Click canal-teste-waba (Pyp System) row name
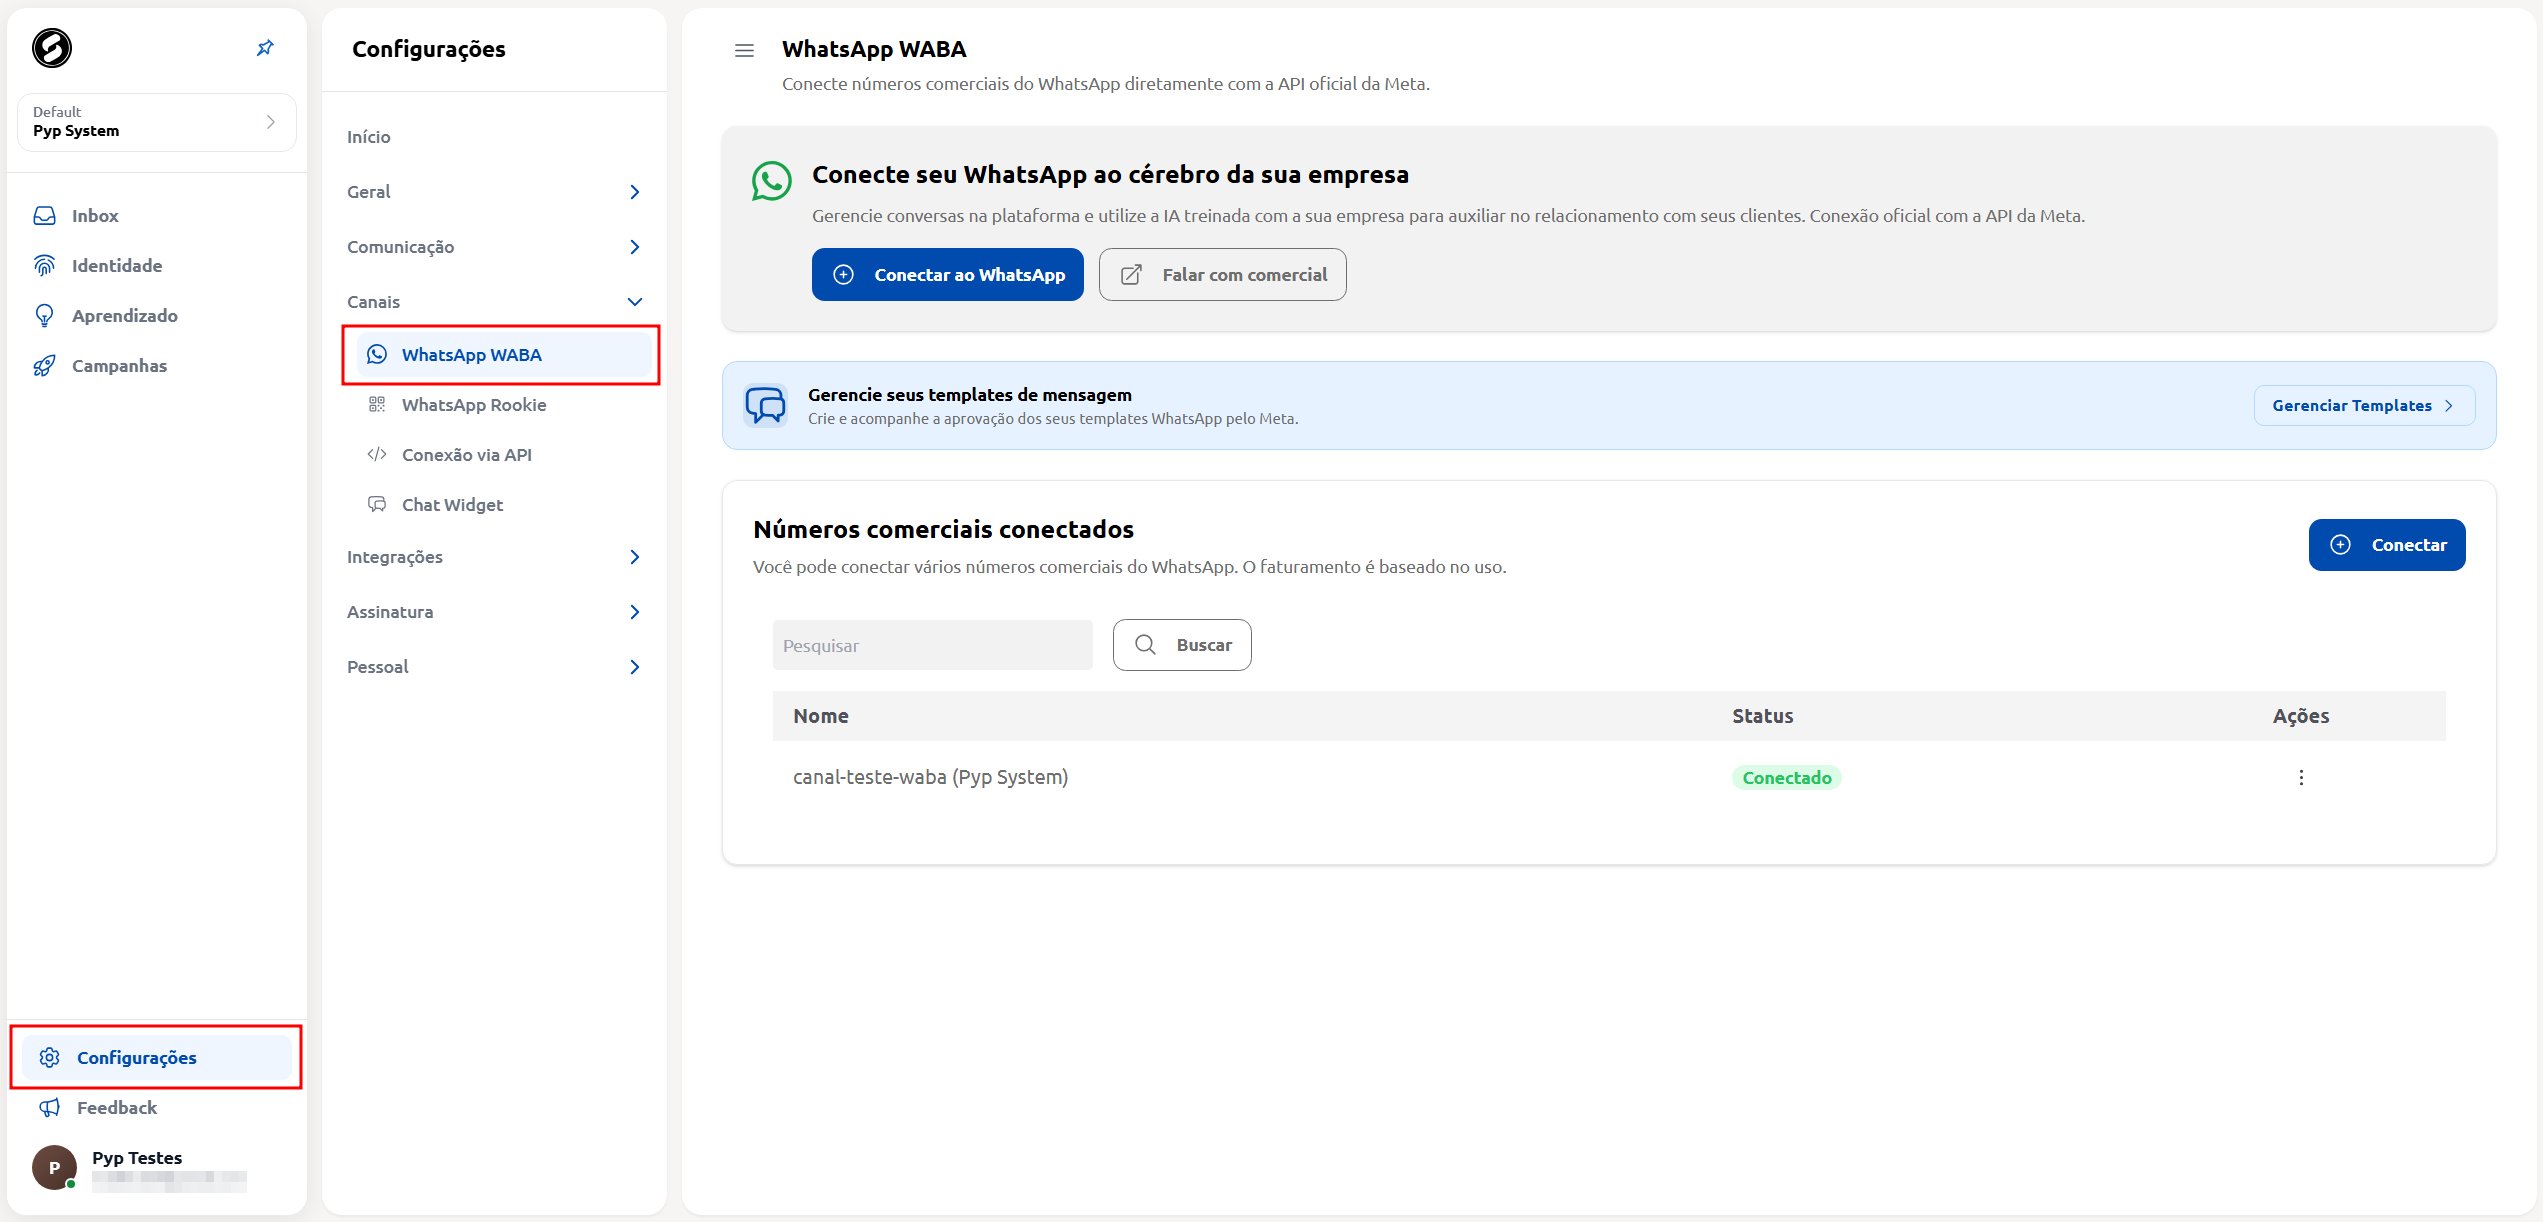Screen dimensions: 2543x1222 click(930, 777)
